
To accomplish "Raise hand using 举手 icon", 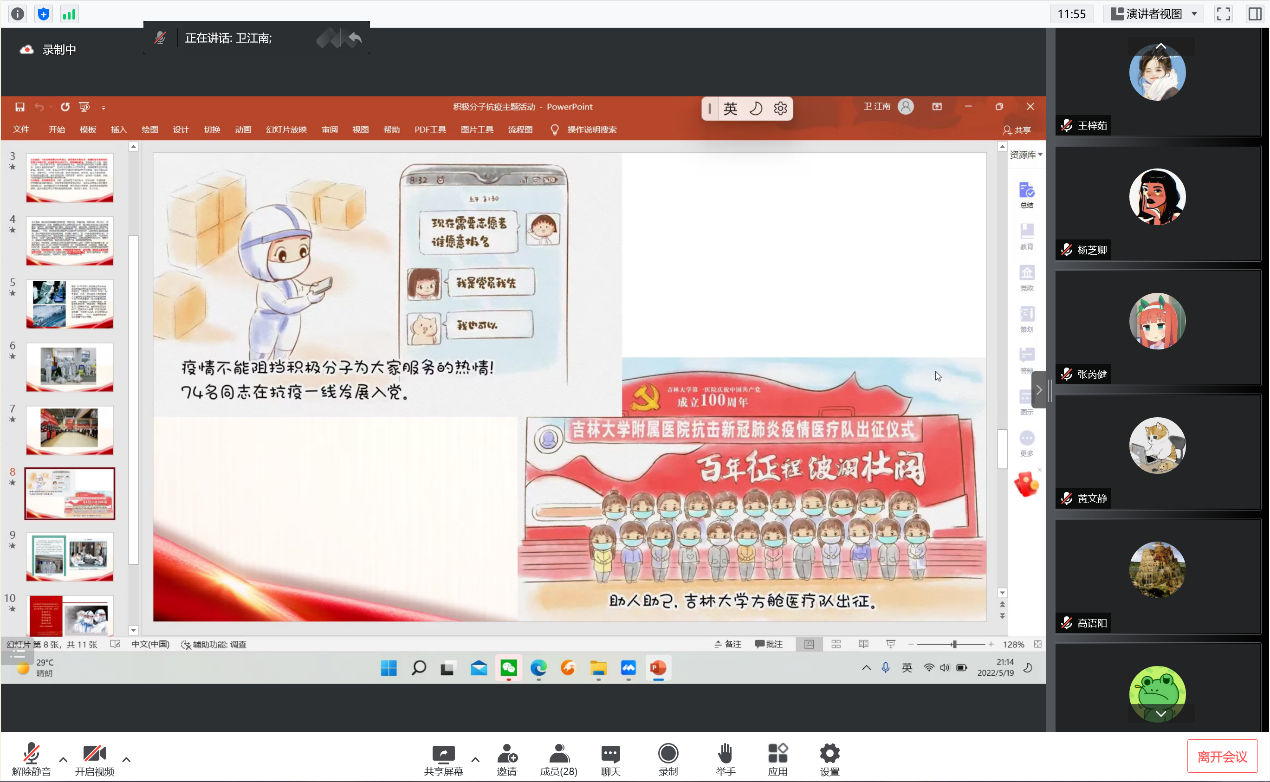I will coord(726,755).
